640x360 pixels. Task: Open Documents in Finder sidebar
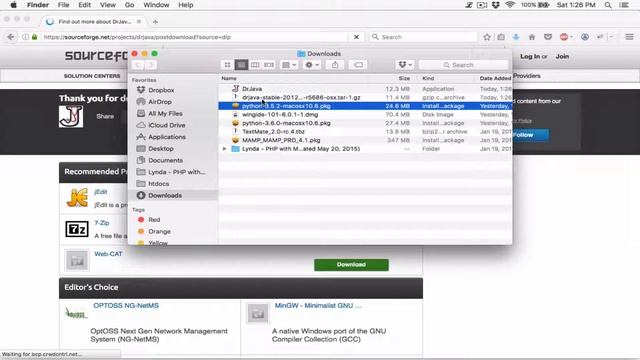point(165,160)
